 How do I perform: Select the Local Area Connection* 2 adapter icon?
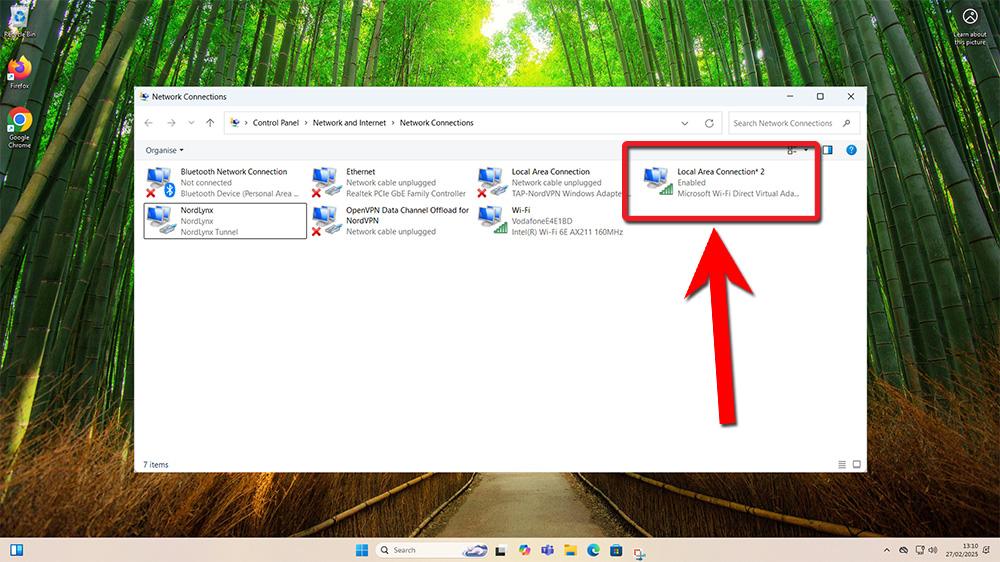click(658, 181)
